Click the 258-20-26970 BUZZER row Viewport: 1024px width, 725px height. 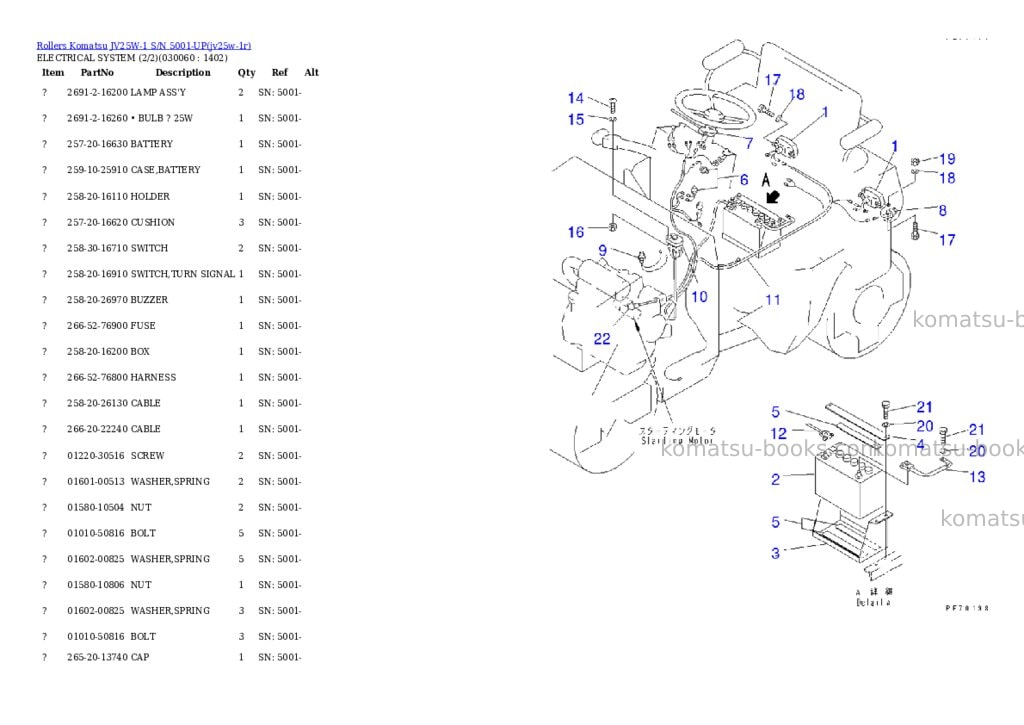click(x=171, y=300)
